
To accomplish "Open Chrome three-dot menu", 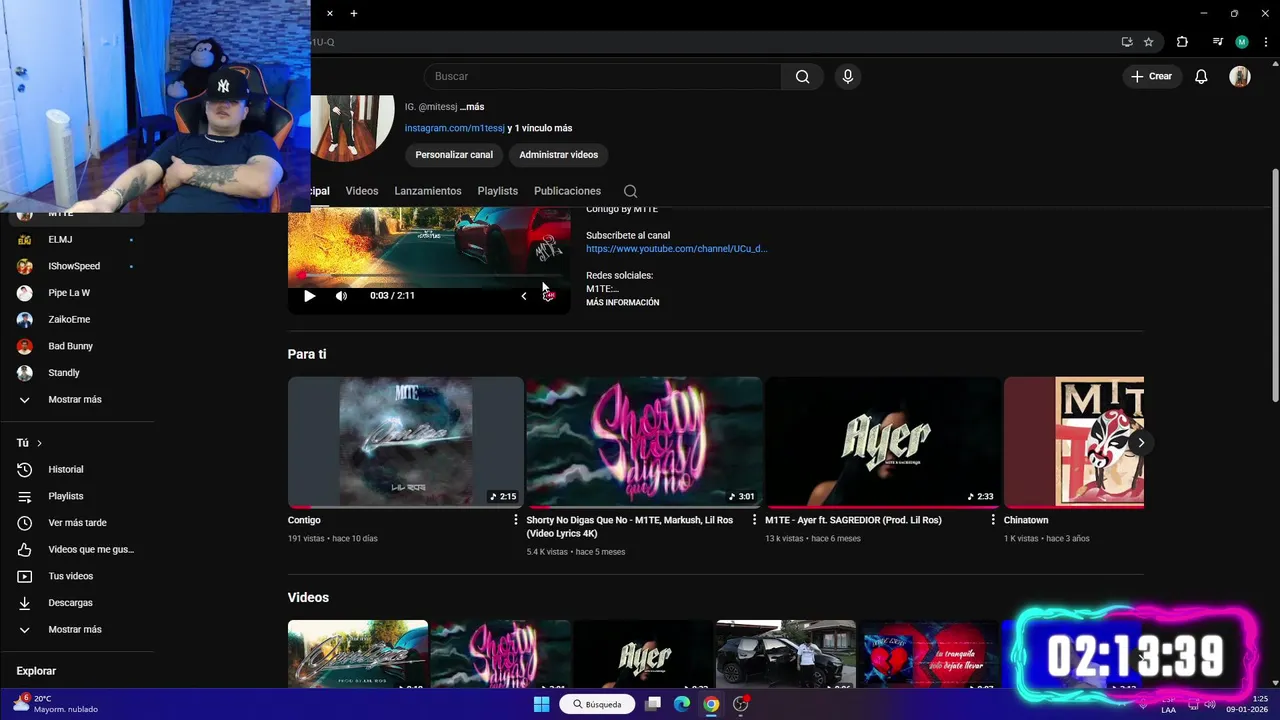I will click(1264, 42).
